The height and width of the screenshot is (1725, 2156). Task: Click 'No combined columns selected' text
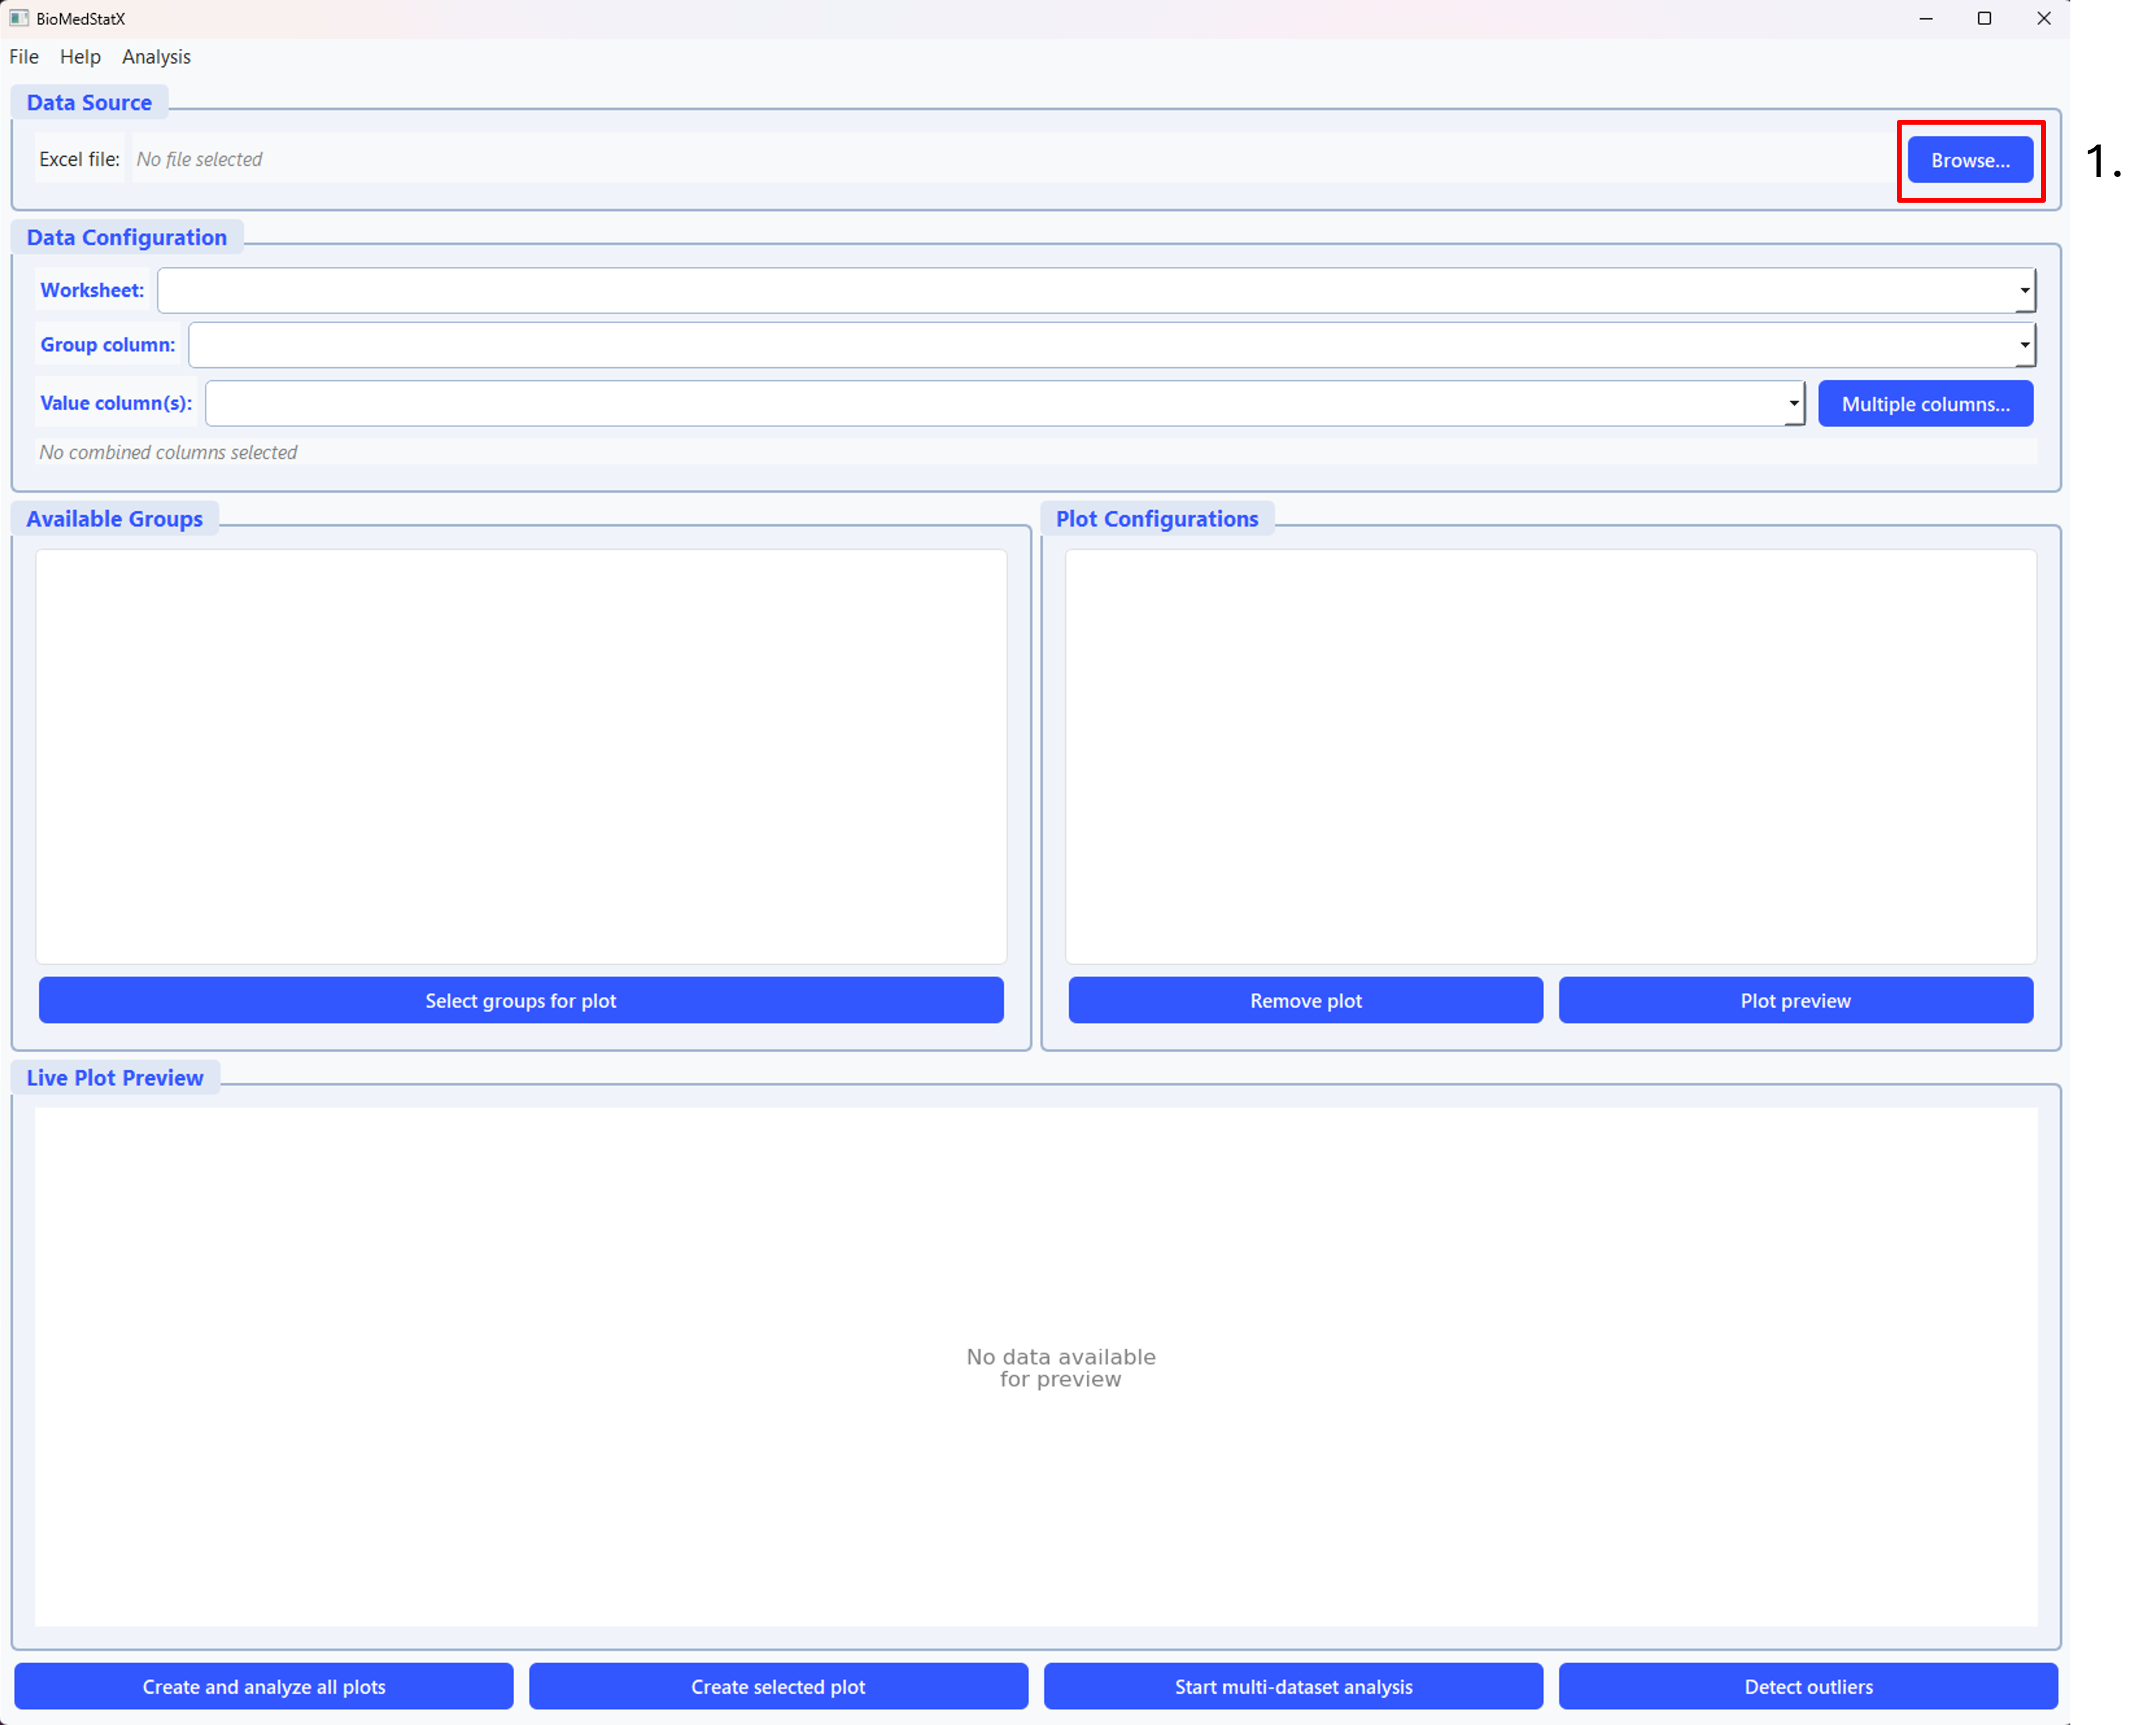168,452
